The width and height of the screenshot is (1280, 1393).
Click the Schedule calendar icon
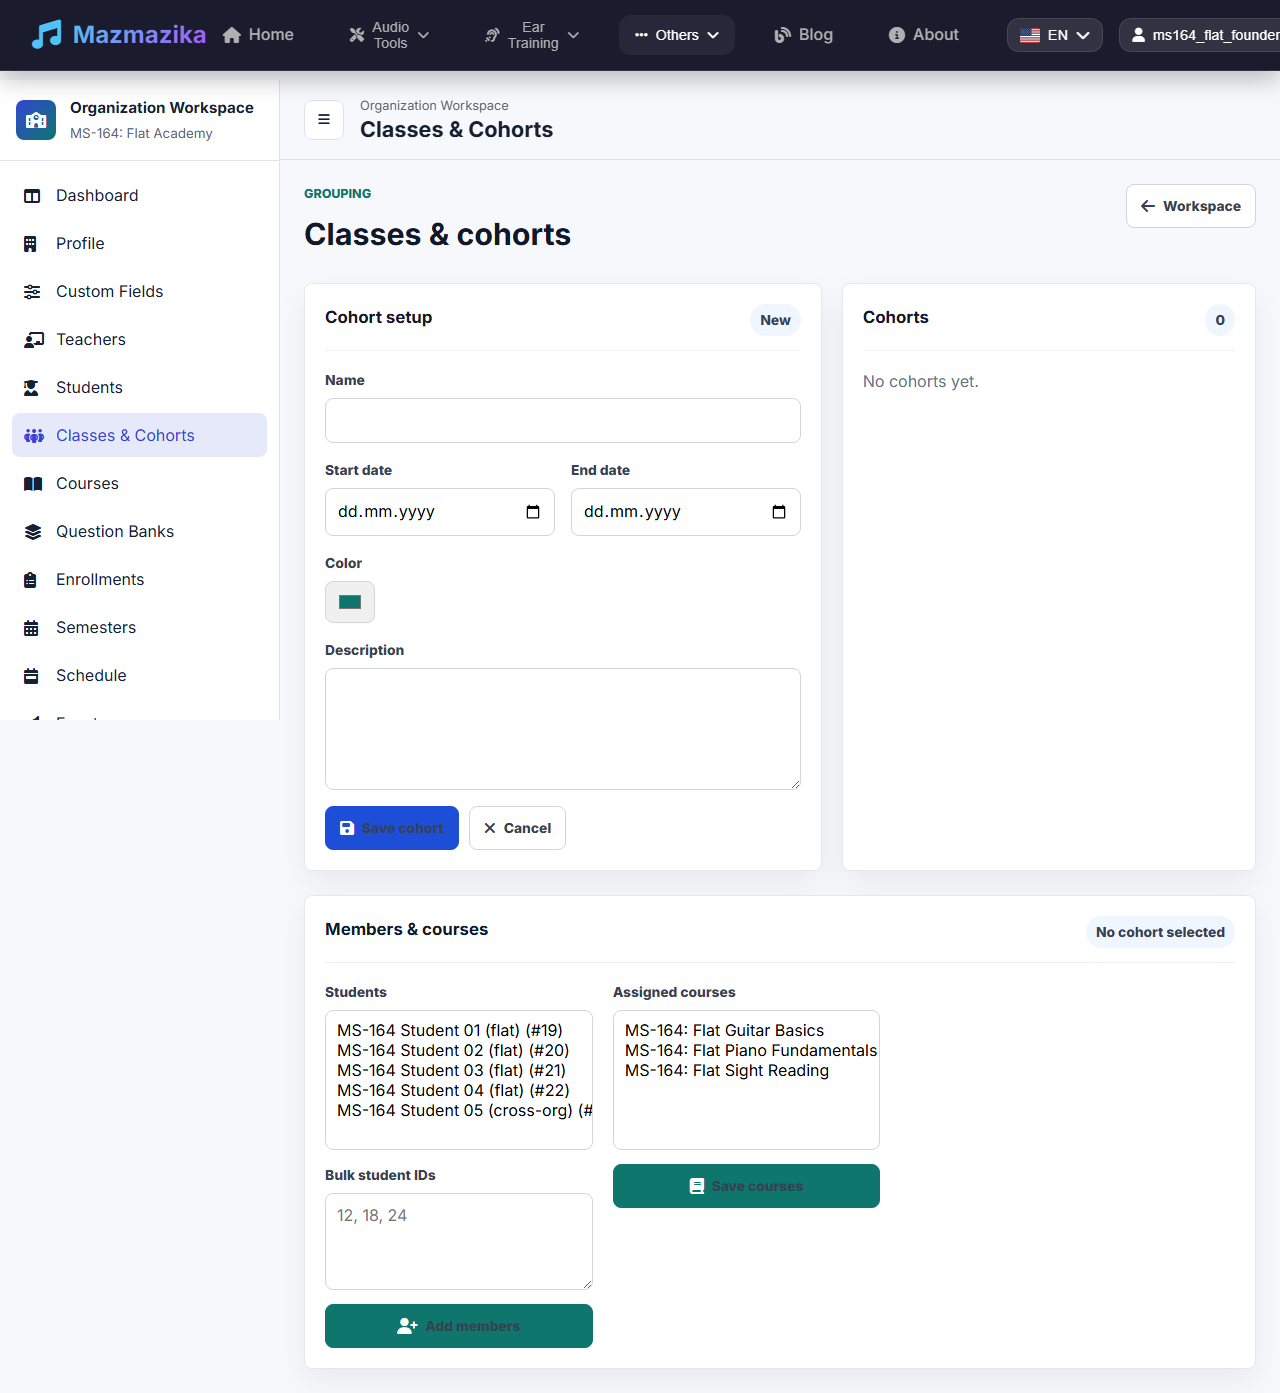[31, 676]
